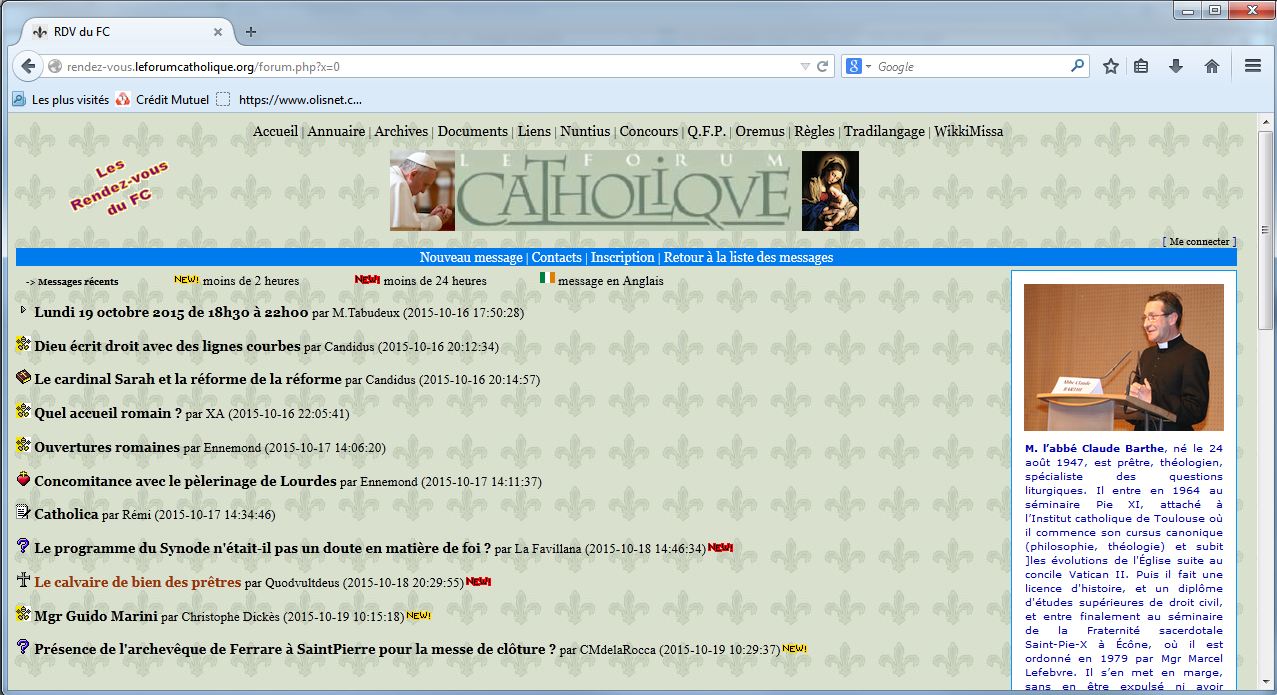This screenshot has width=1277, height=695.
Task: Click the abbé Claude Barthe photo
Action: [x=1123, y=357]
